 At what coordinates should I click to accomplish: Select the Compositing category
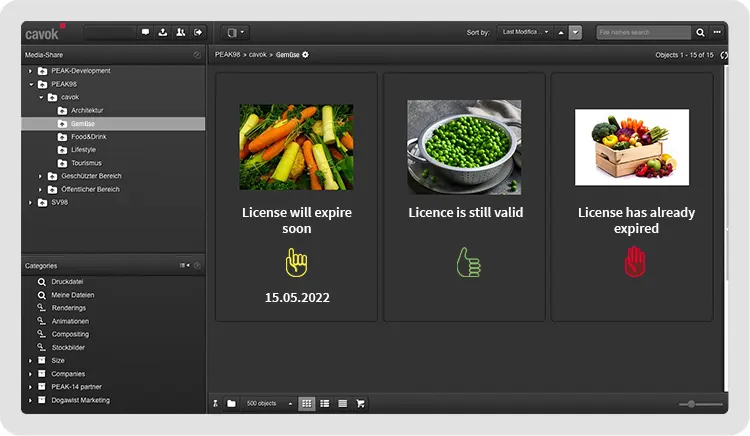pos(70,334)
